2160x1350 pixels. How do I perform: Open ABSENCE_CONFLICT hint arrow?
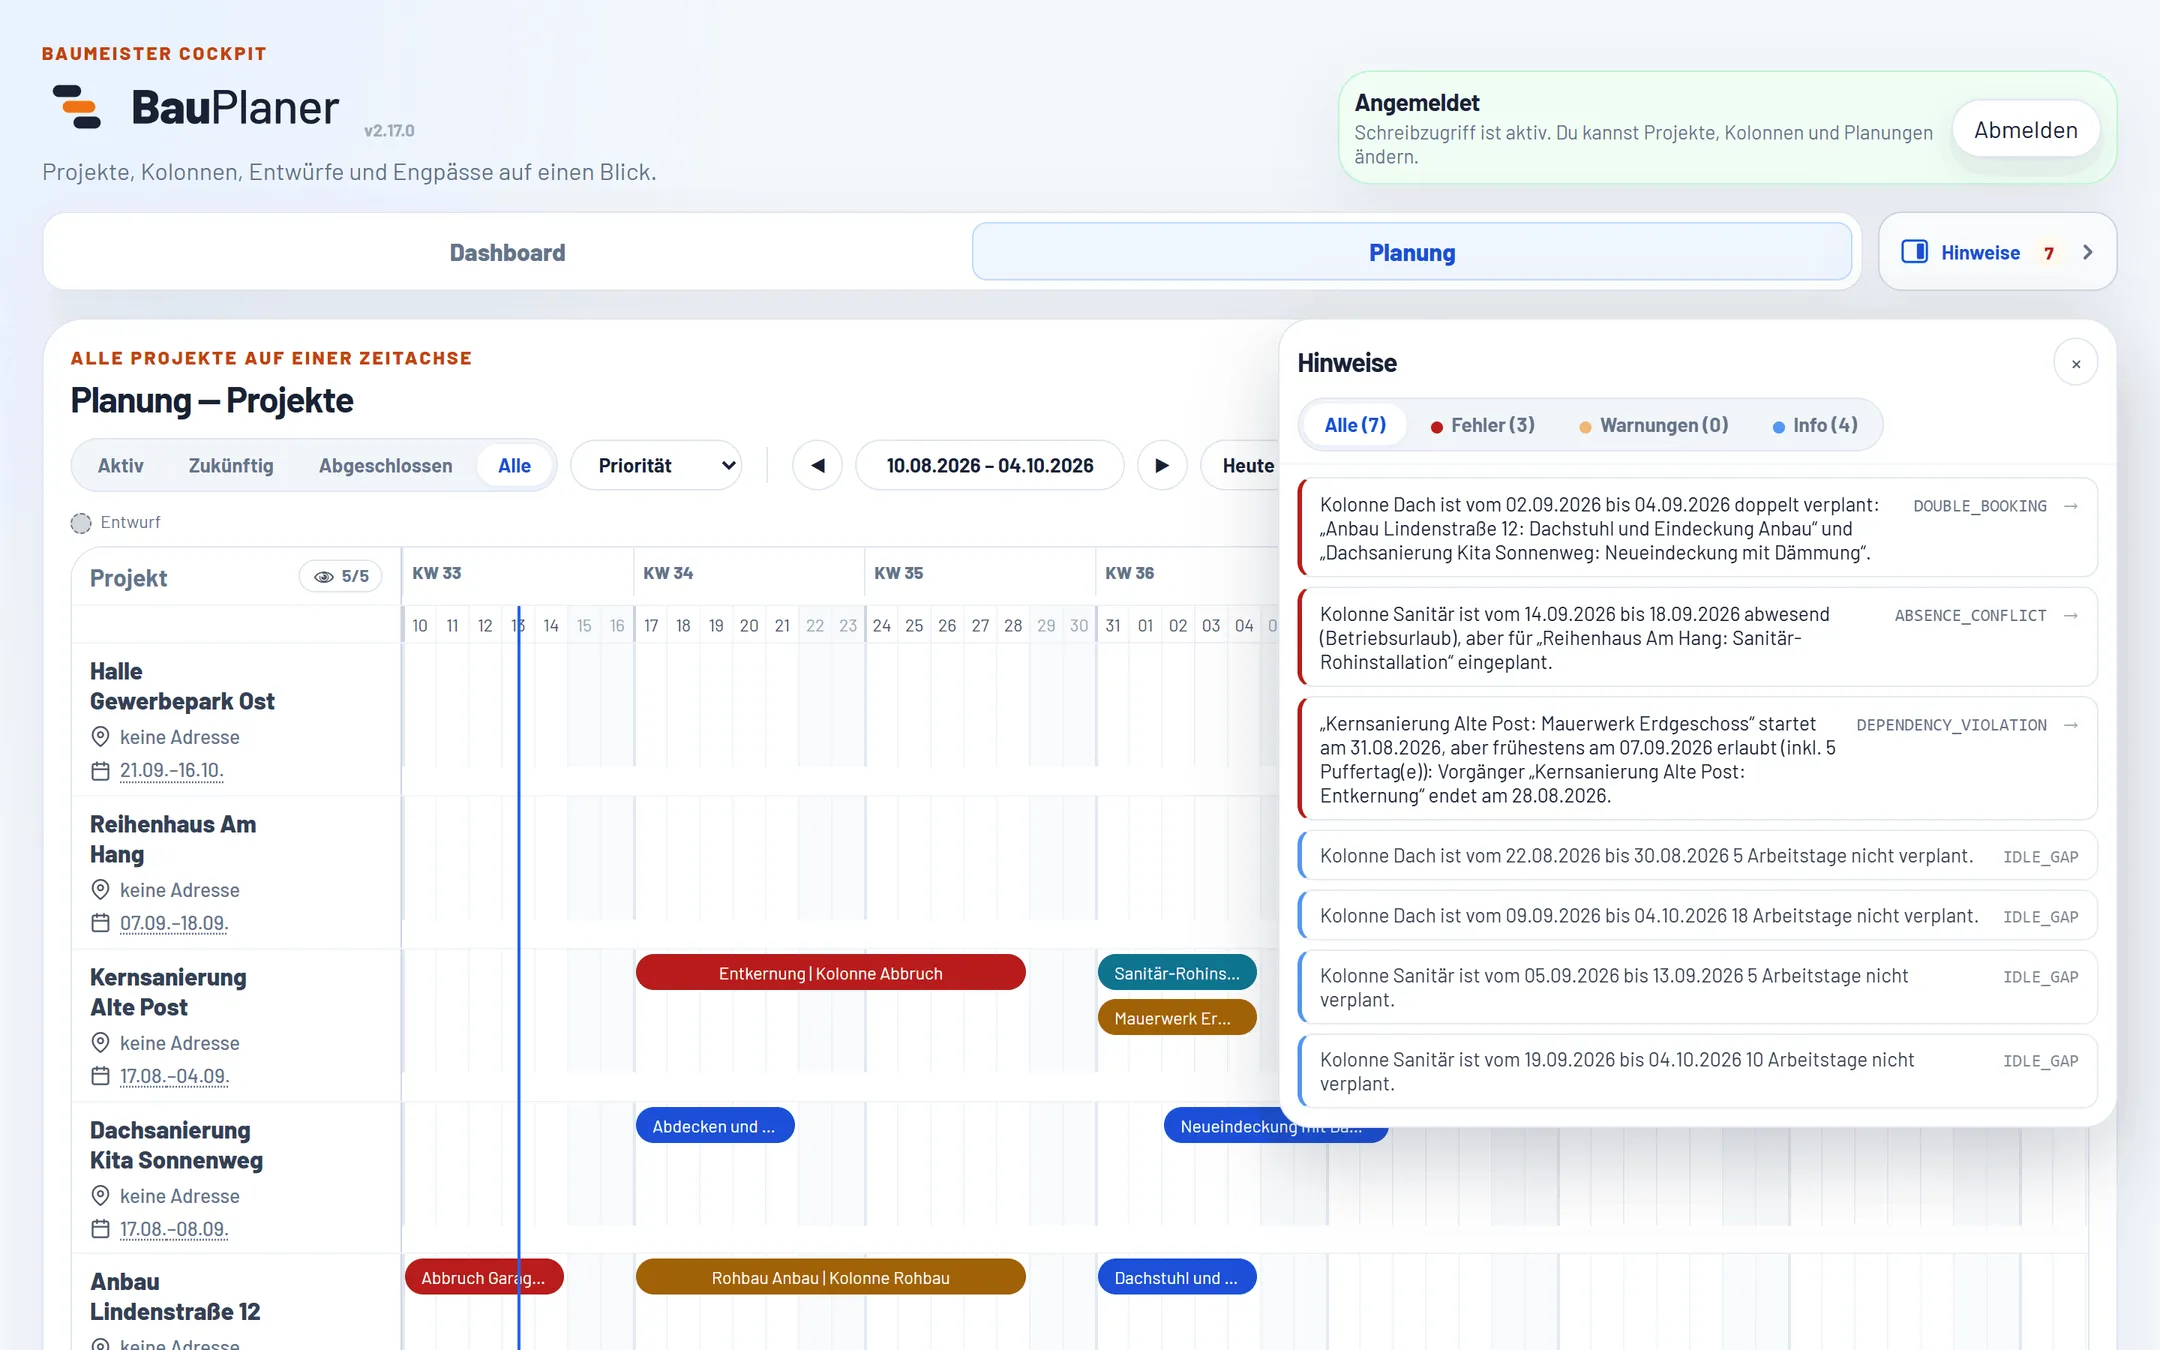(2071, 615)
